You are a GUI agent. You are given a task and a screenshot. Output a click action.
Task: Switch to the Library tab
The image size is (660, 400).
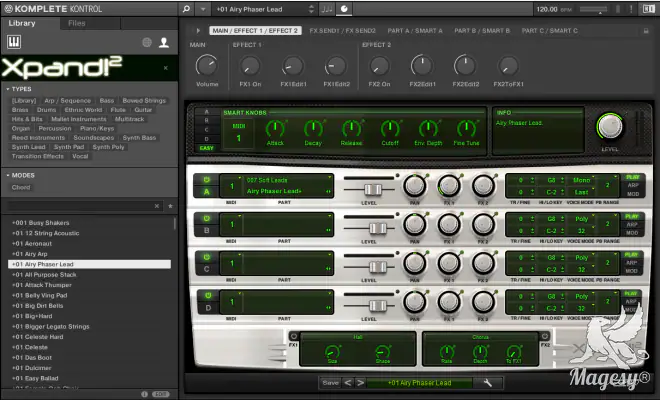pos(22,23)
